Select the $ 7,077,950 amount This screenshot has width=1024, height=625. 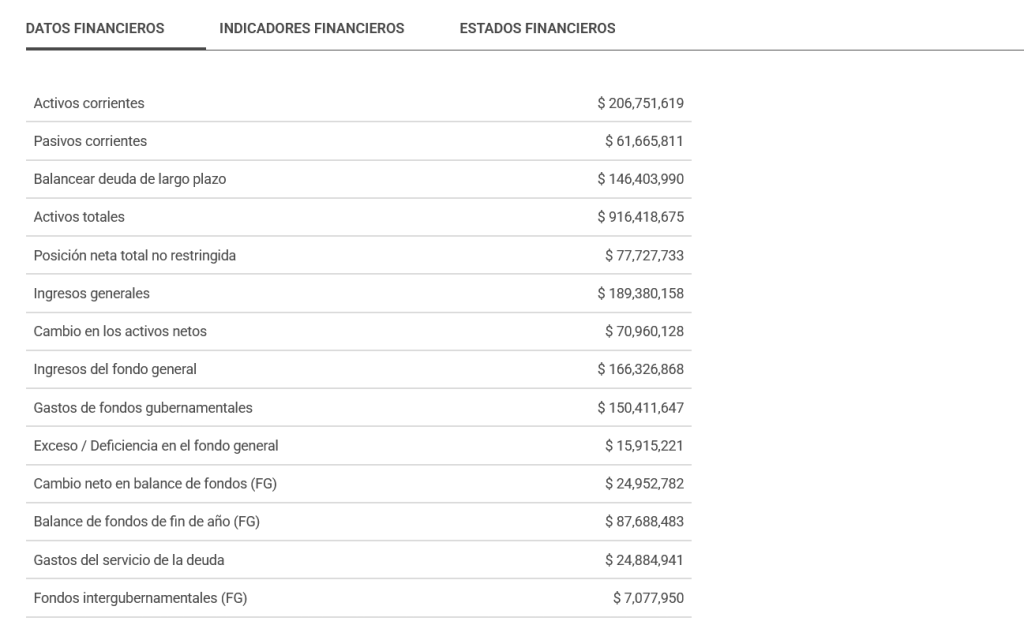(x=648, y=598)
